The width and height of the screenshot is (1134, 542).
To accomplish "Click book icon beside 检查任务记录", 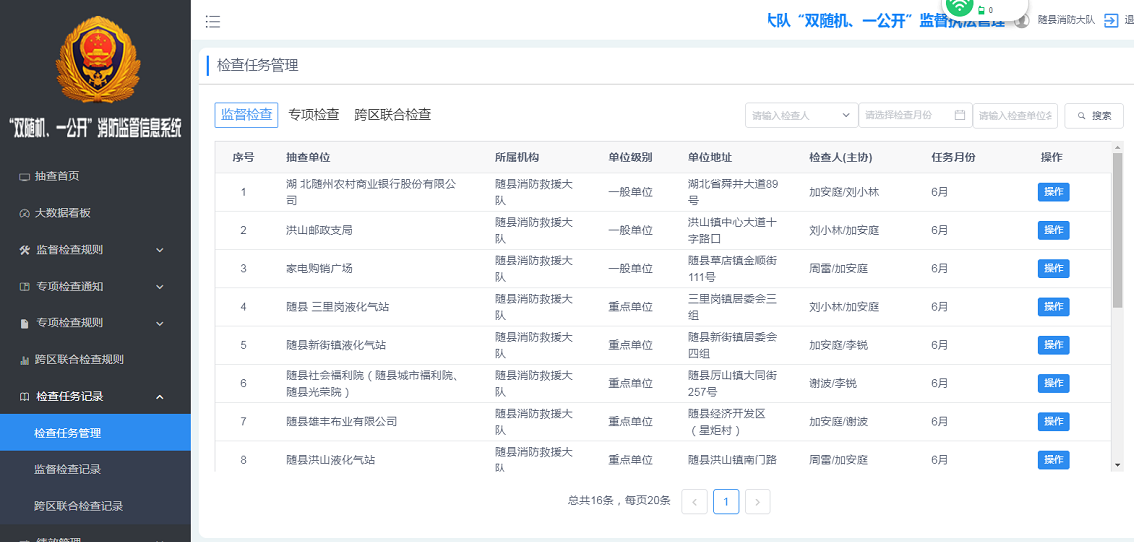I will pos(24,397).
